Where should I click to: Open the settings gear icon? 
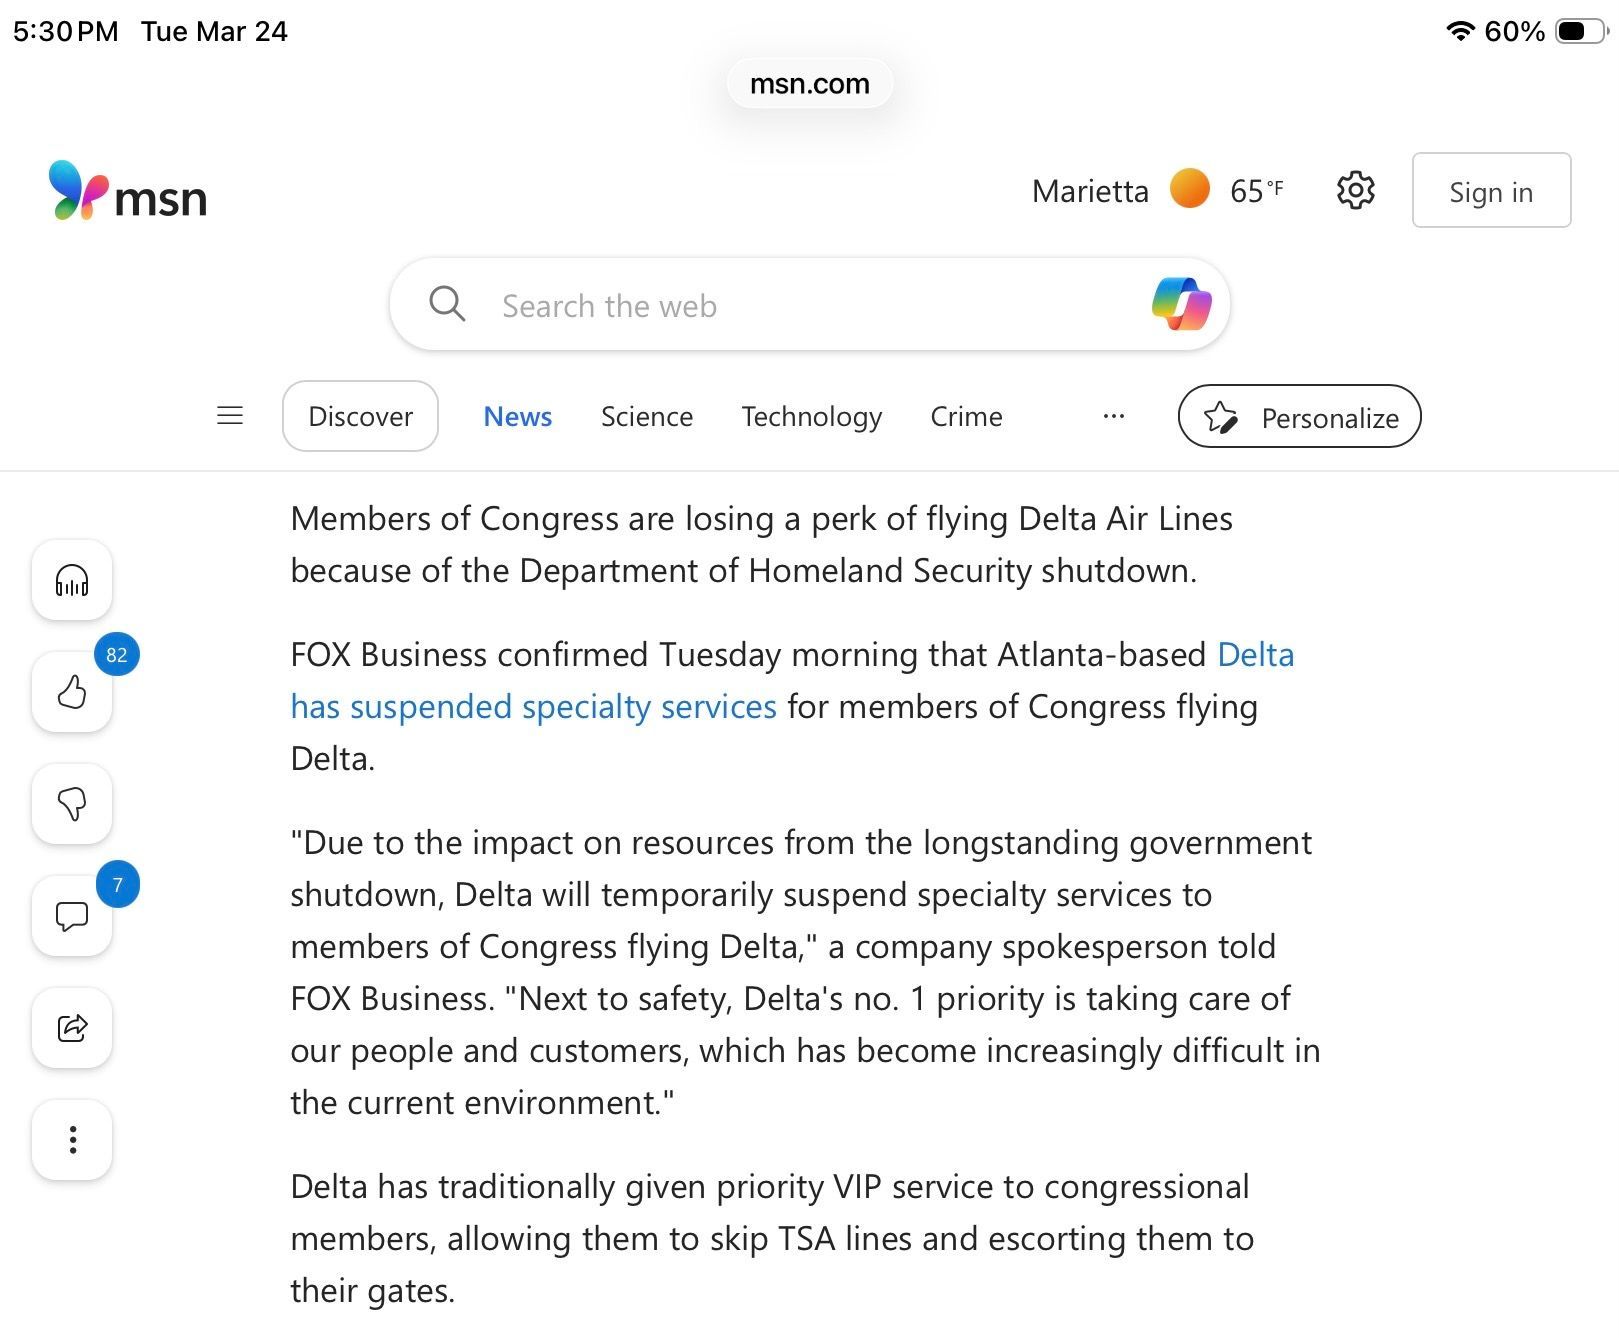pos(1355,190)
